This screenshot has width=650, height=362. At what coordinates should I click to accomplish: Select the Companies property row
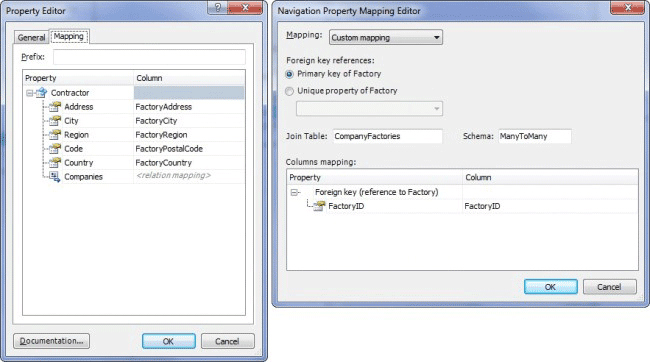coord(134,177)
